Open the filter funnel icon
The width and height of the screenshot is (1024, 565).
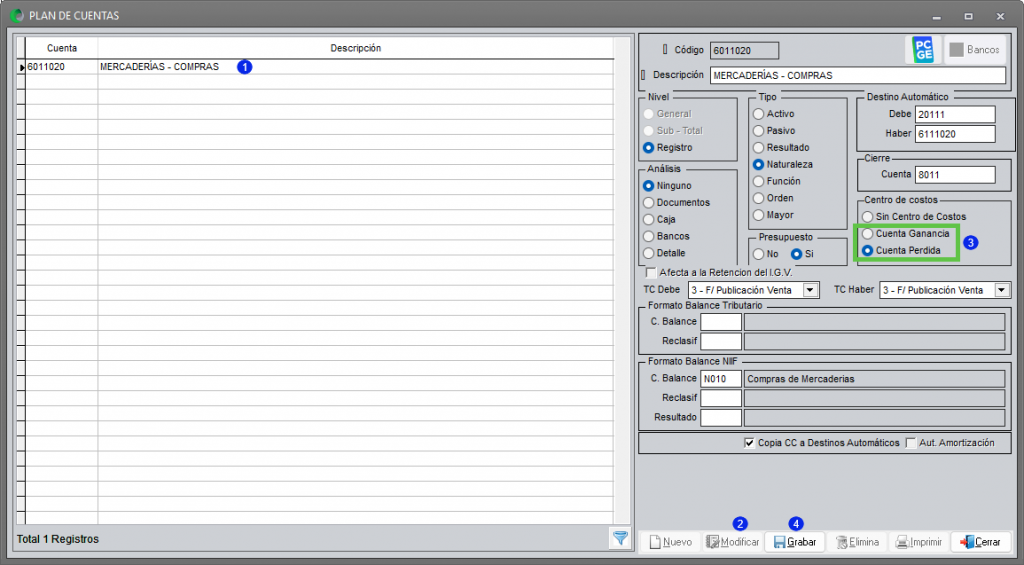click(x=620, y=538)
